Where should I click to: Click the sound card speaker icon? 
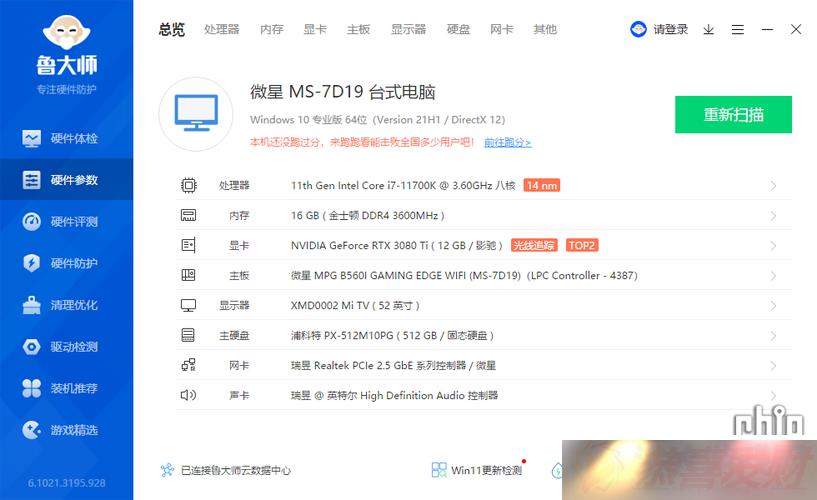188,395
